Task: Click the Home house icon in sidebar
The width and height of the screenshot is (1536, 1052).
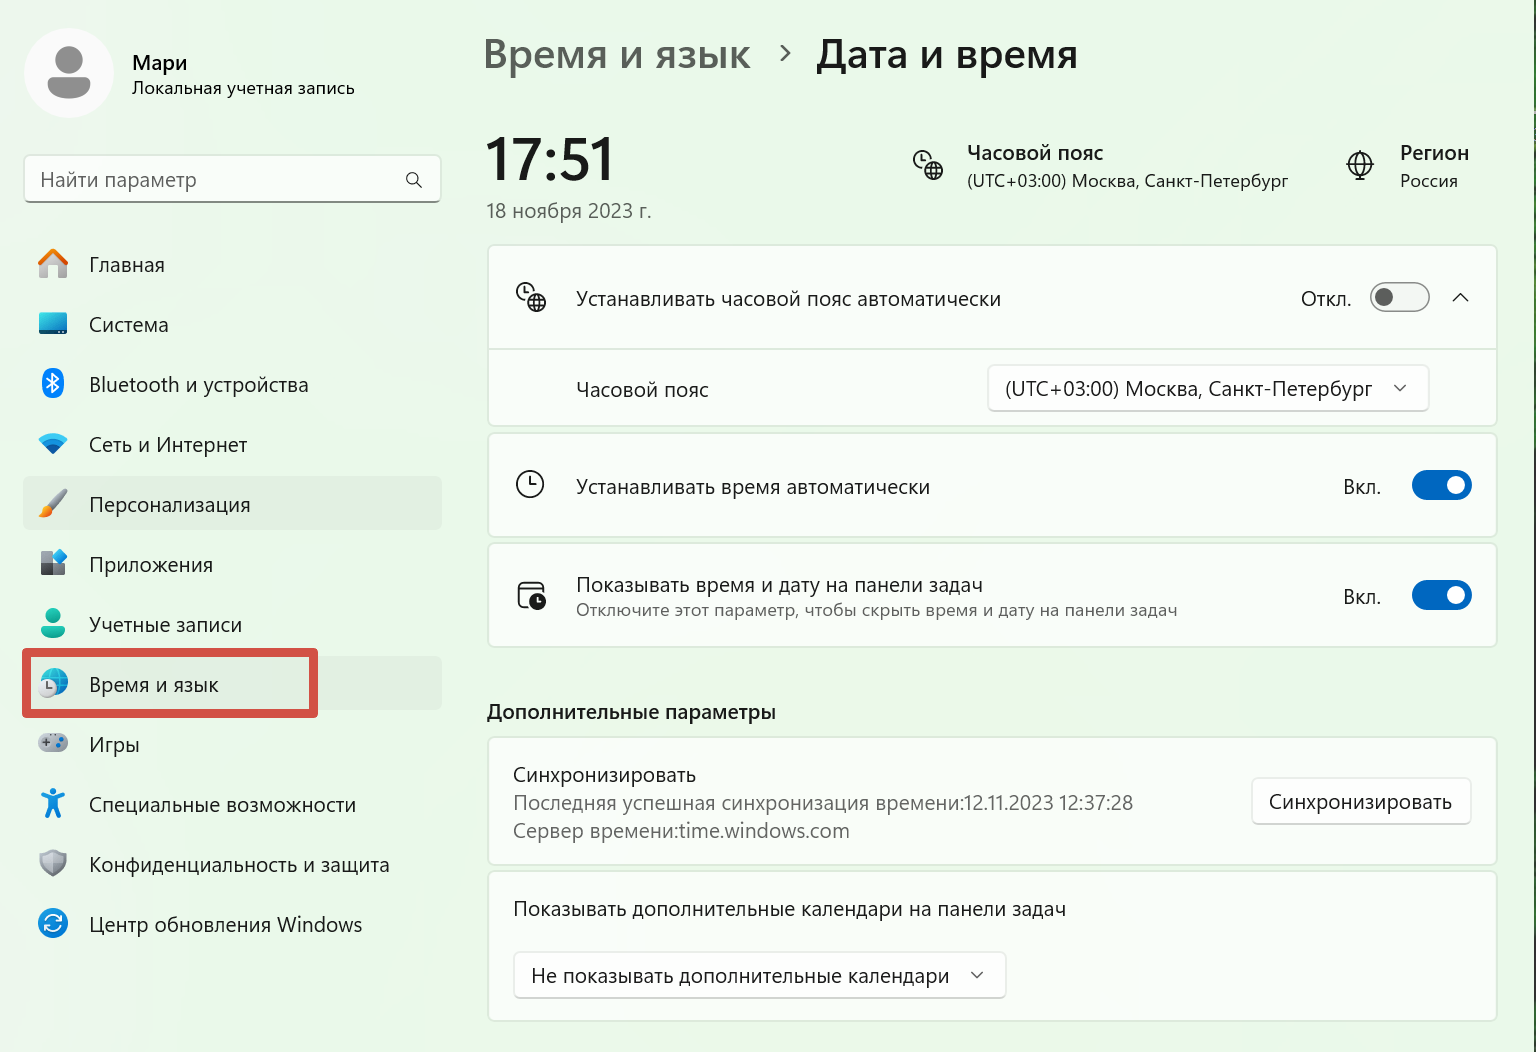Action: point(53,264)
